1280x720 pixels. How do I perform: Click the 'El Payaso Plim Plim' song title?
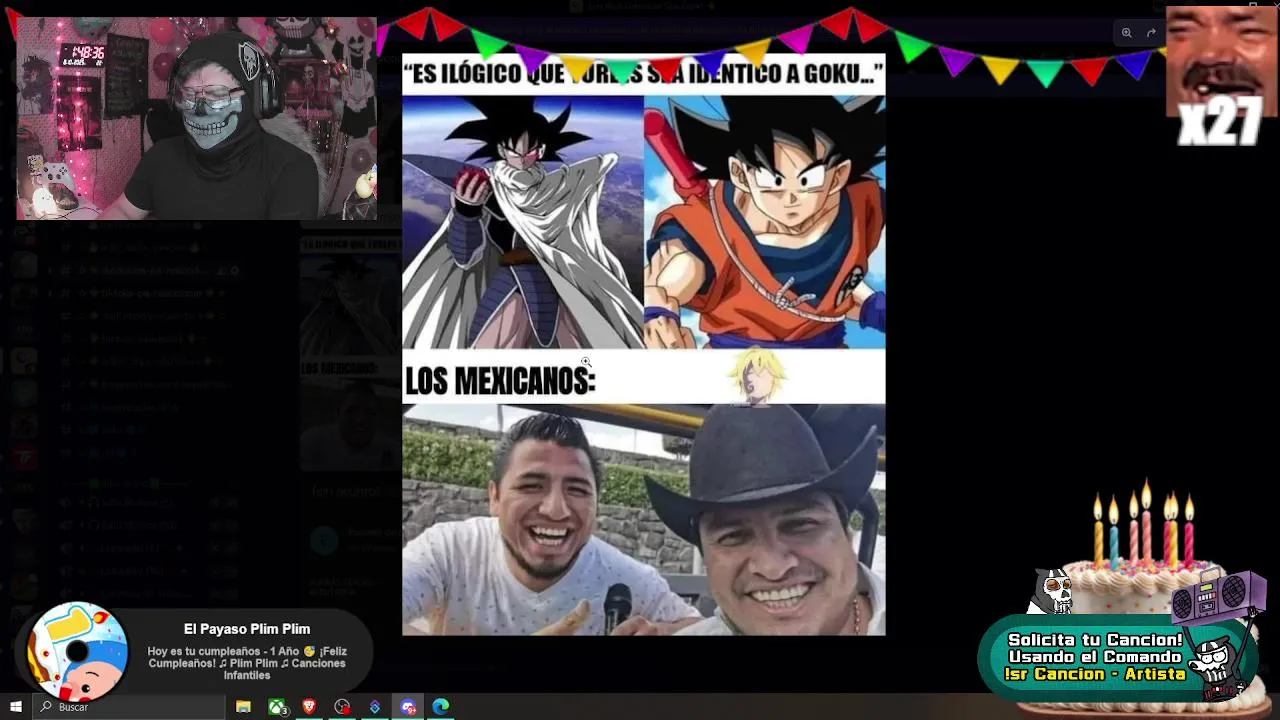click(247, 629)
